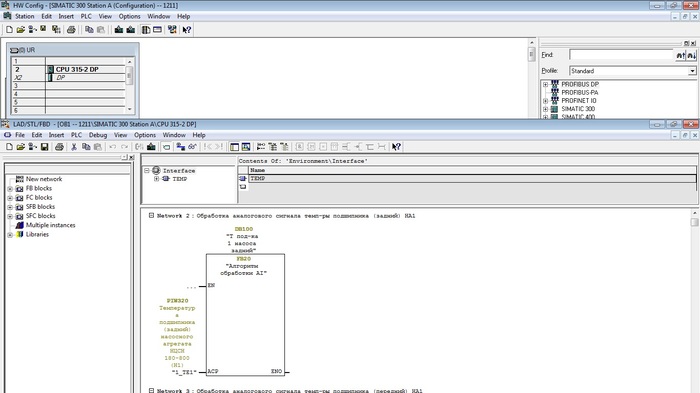700x393 pixels.
Task: Click New block icon in LAD/STL/FBD toolbar
Action: pyautogui.click(x=9, y=146)
